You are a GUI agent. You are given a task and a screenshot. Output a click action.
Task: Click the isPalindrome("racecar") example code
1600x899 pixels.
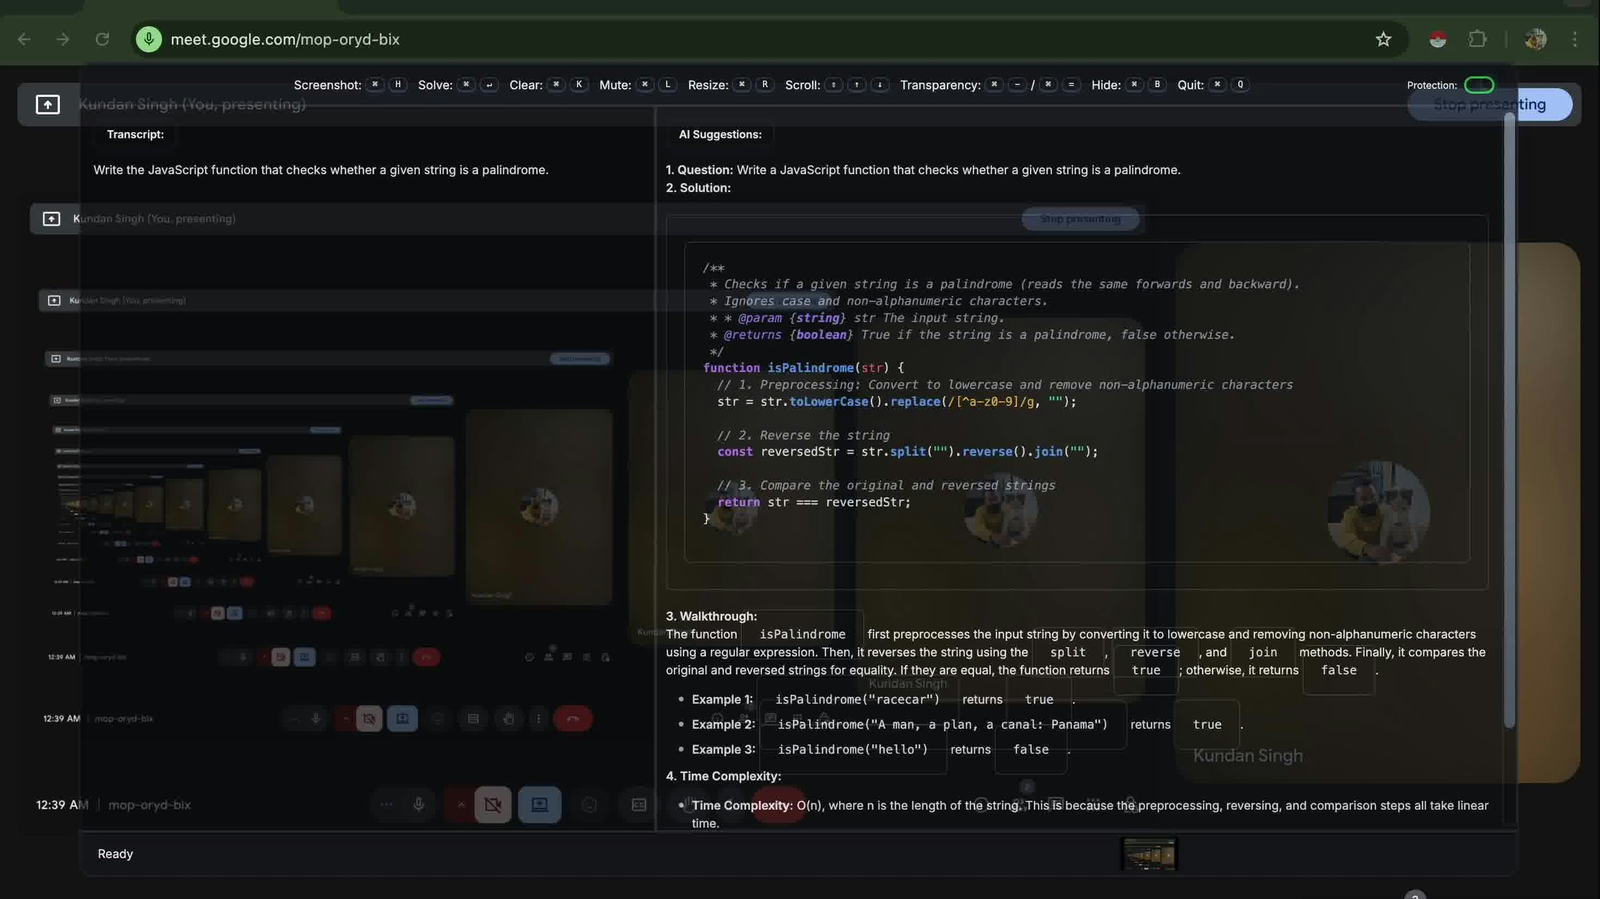(857, 699)
